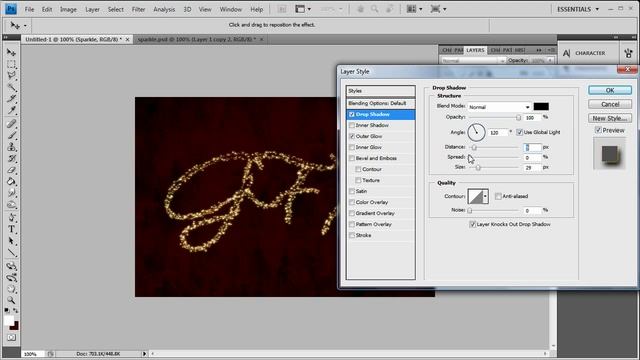The height and width of the screenshot is (360, 640).
Task: Select the Magic Wand tool
Action: (11, 87)
